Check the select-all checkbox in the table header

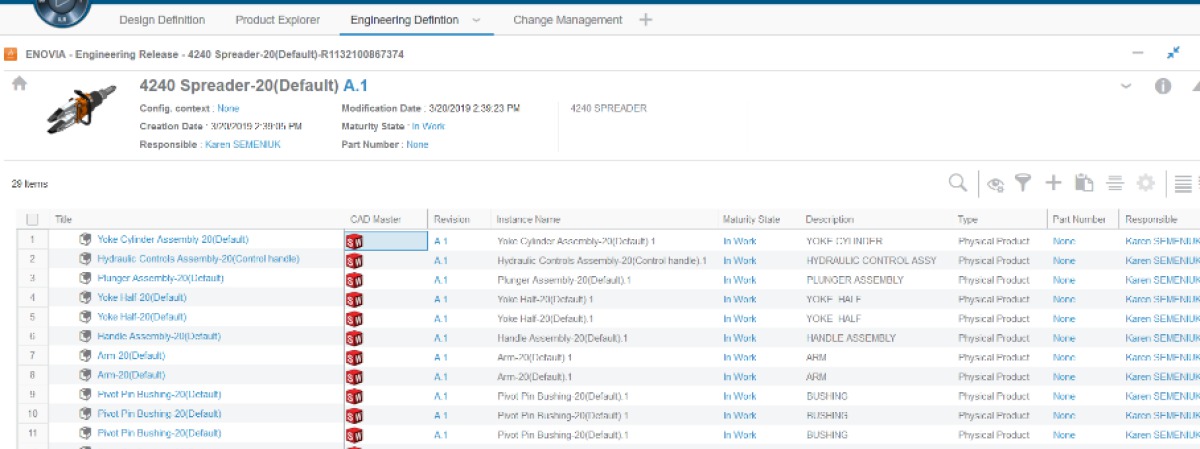[x=33, y=219]
